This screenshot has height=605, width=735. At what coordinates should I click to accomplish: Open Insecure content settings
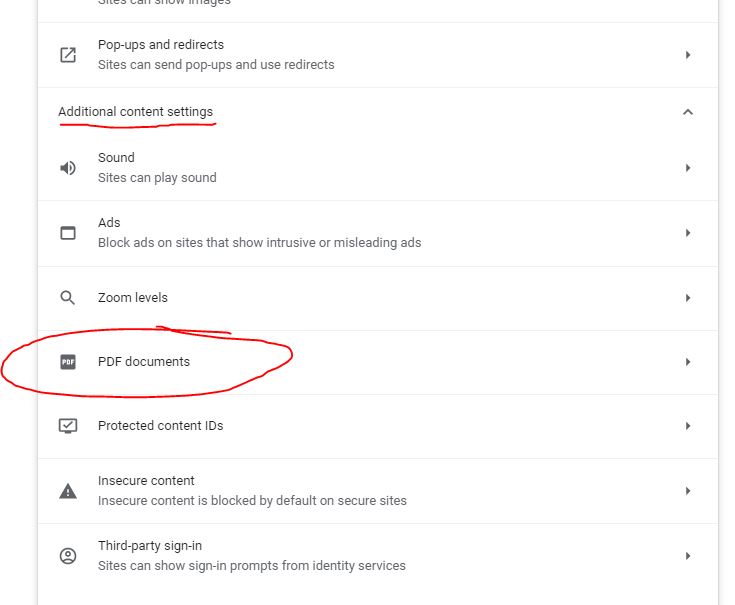pyautogui.click(x=378, y=491)
